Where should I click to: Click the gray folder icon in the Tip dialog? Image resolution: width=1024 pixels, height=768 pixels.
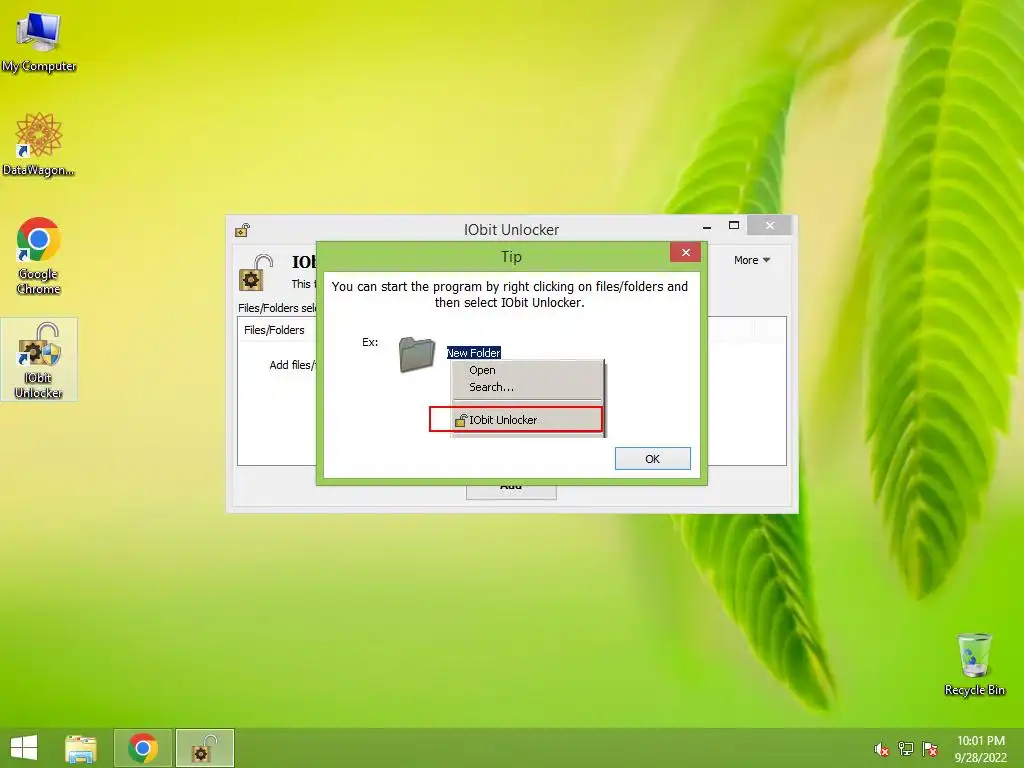[x=417, y=355]
